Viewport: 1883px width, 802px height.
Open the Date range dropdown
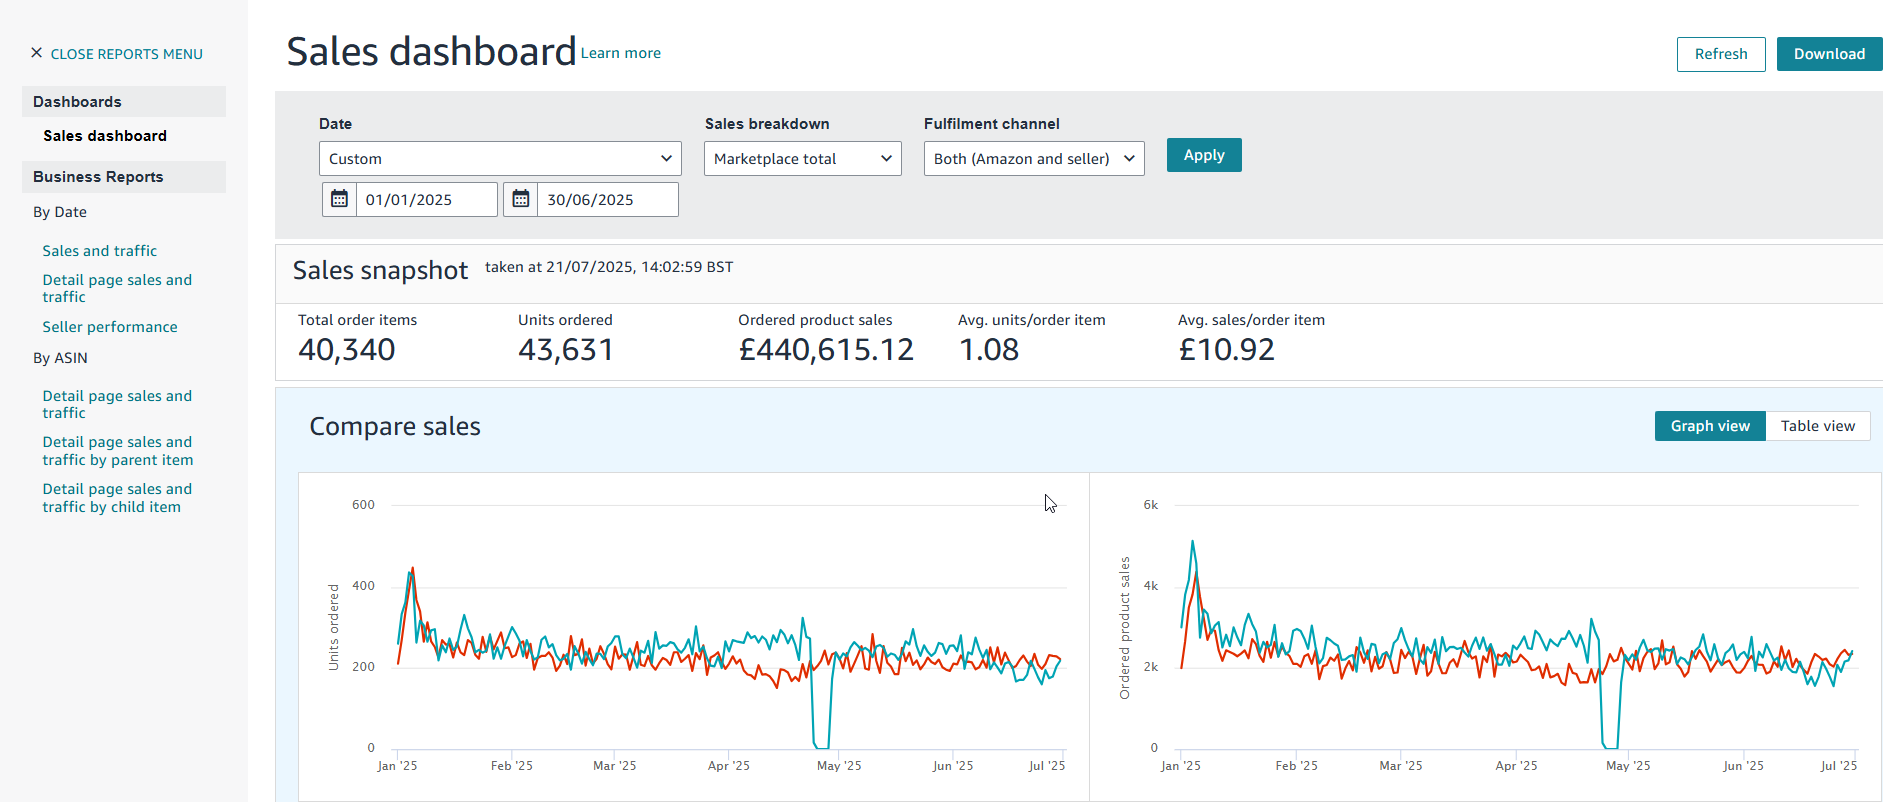(x=500, y=159)
